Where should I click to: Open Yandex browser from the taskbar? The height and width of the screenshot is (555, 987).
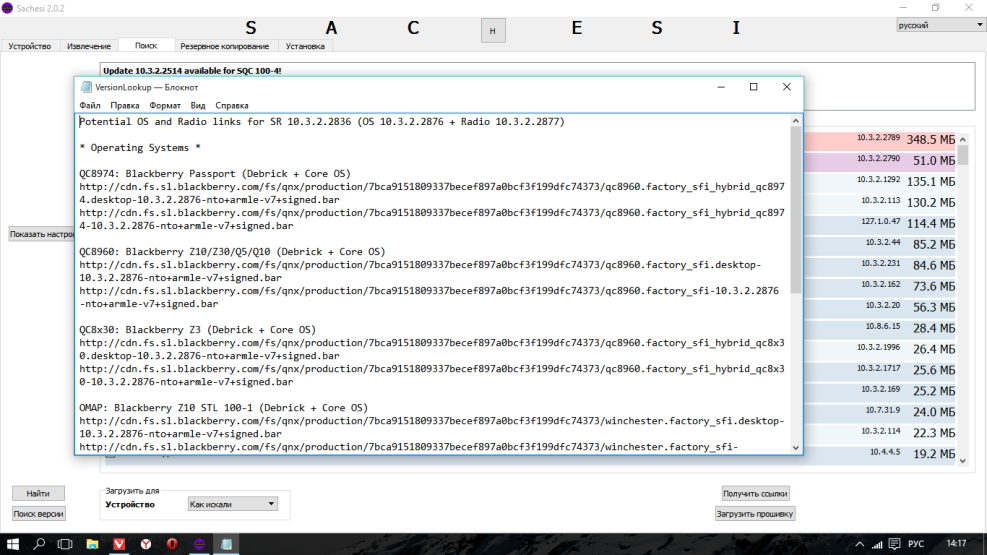146,544
